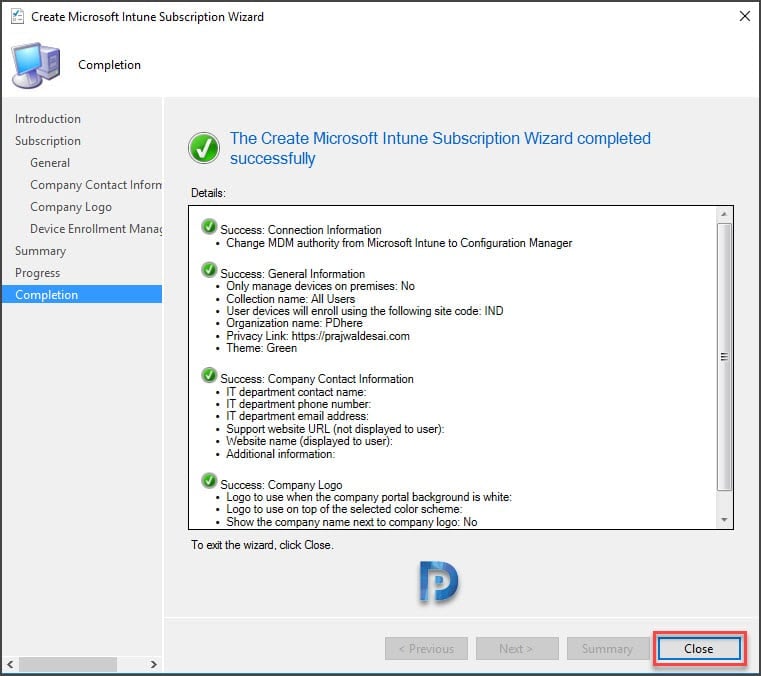Click 'To exit the wizard, click Close' text
The image size is (761, 676).
pos(262,545)
